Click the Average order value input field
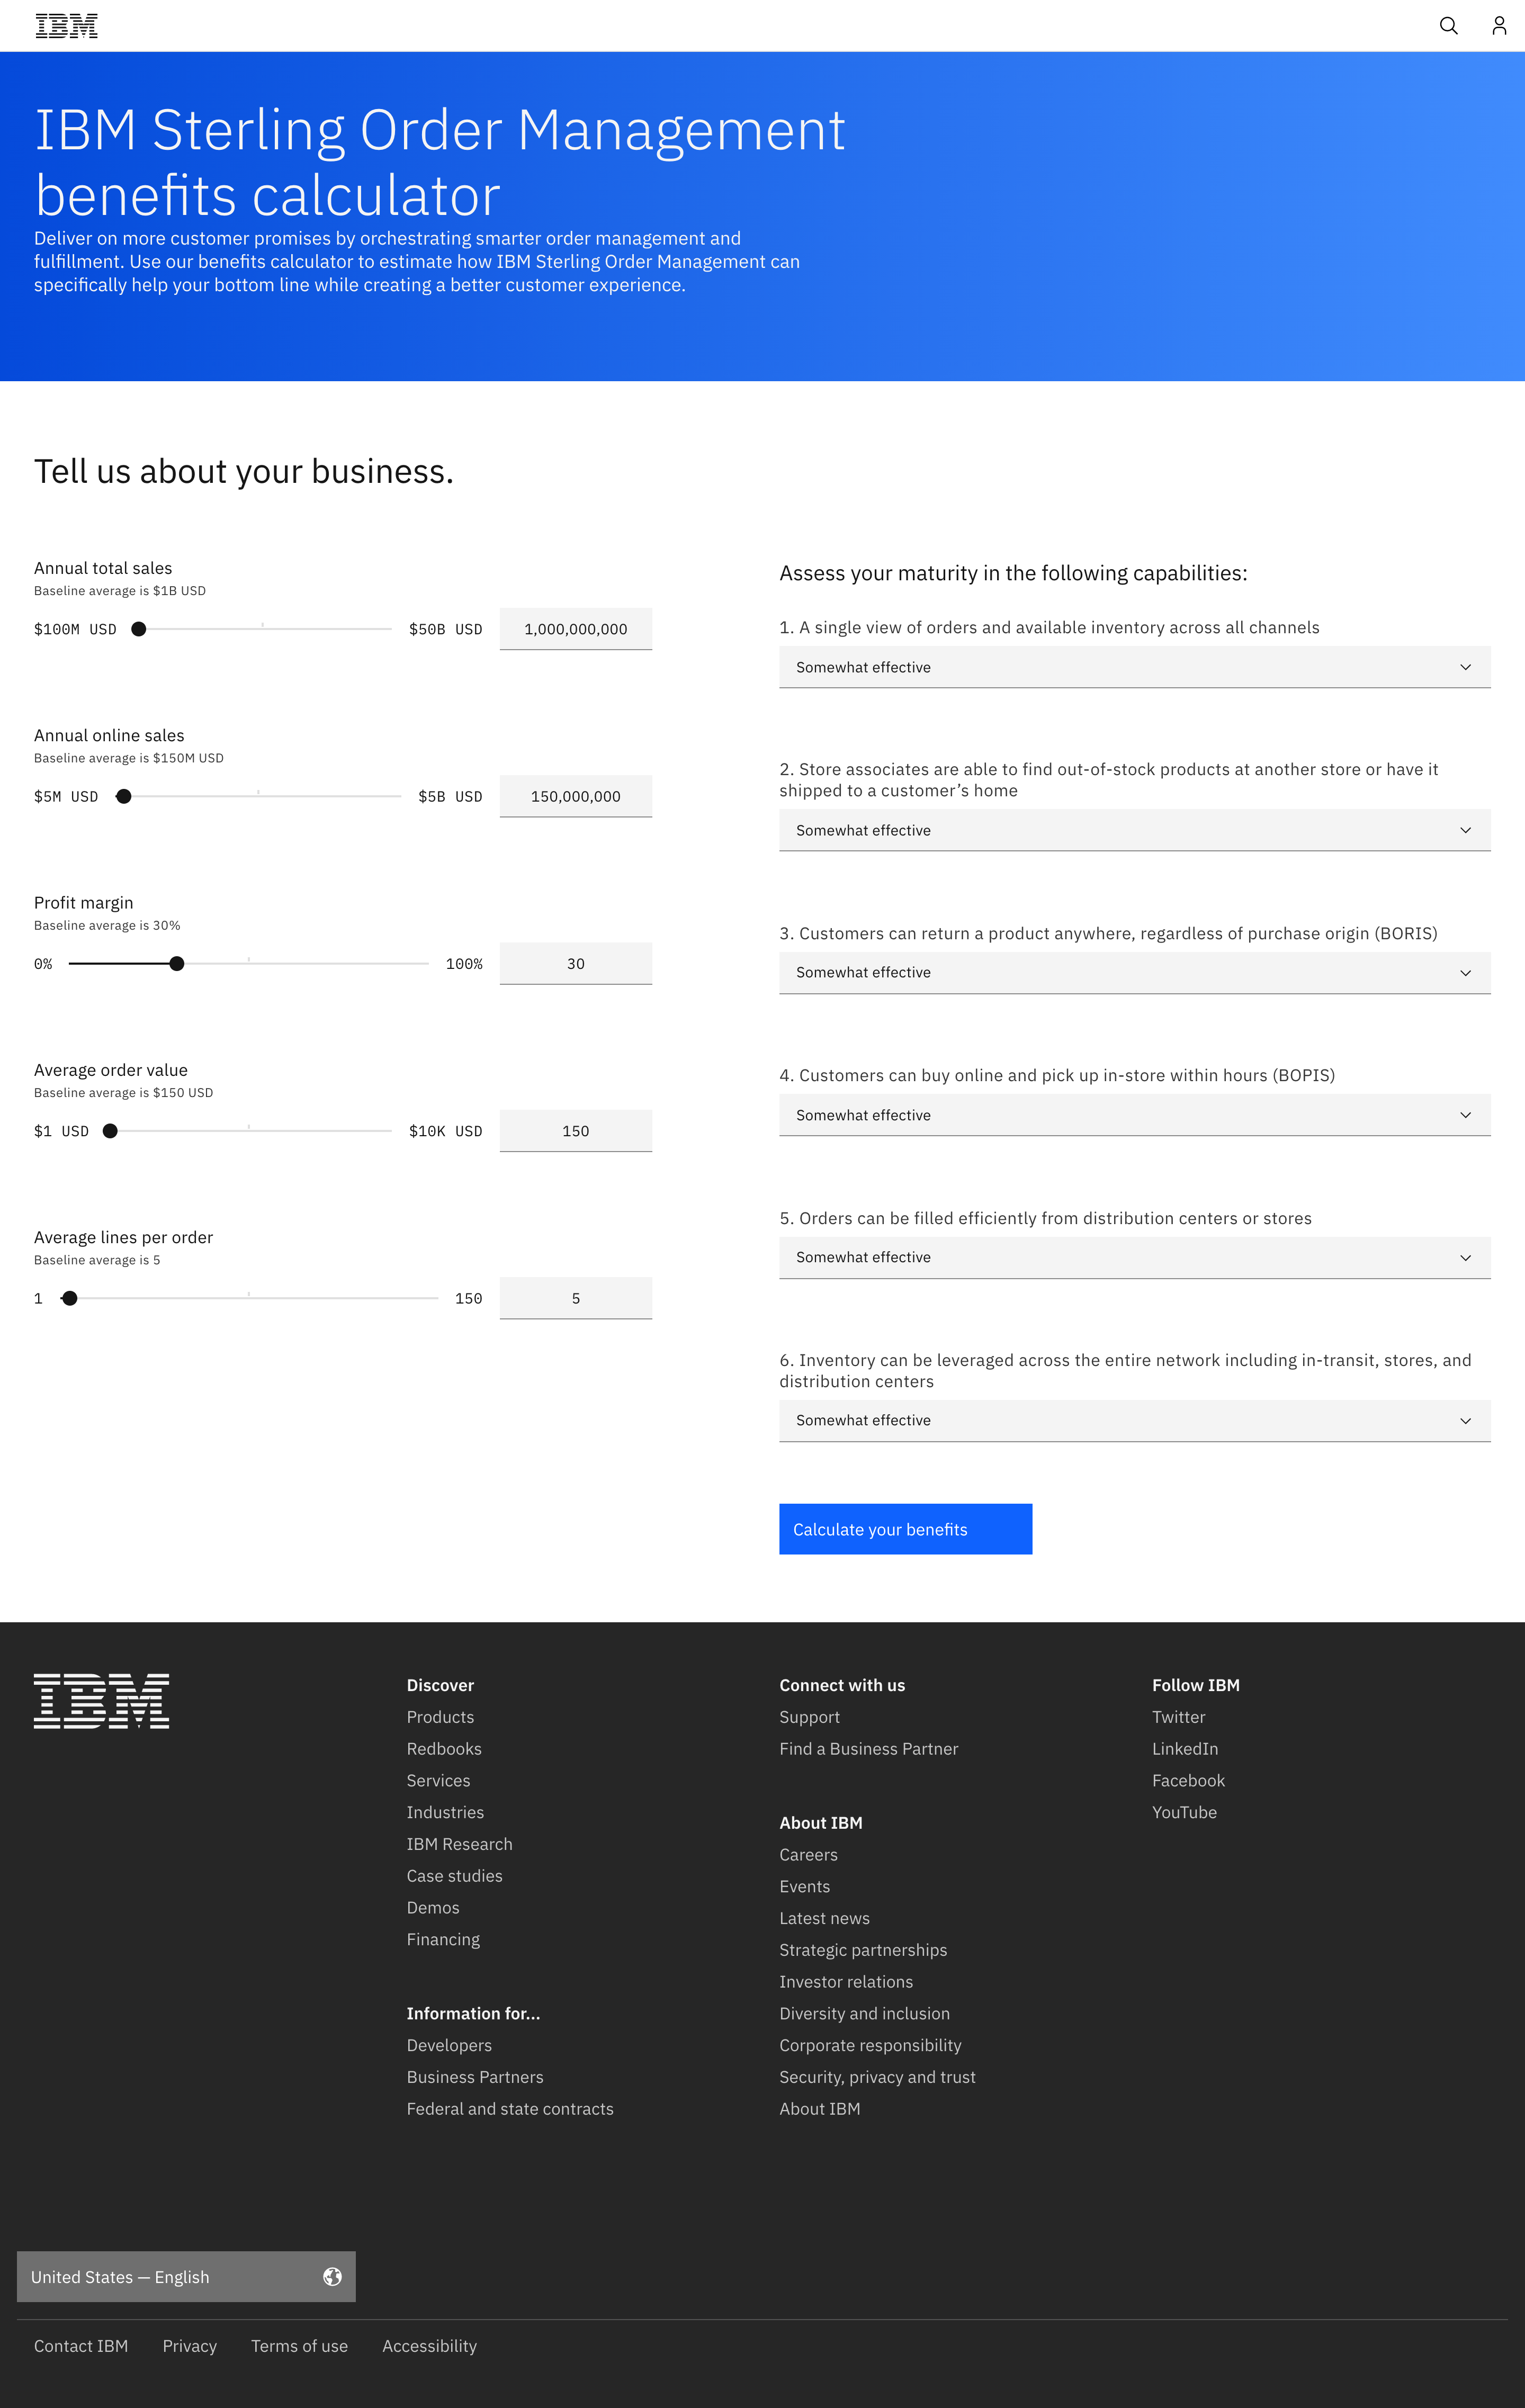 (x=575, y=1131)
